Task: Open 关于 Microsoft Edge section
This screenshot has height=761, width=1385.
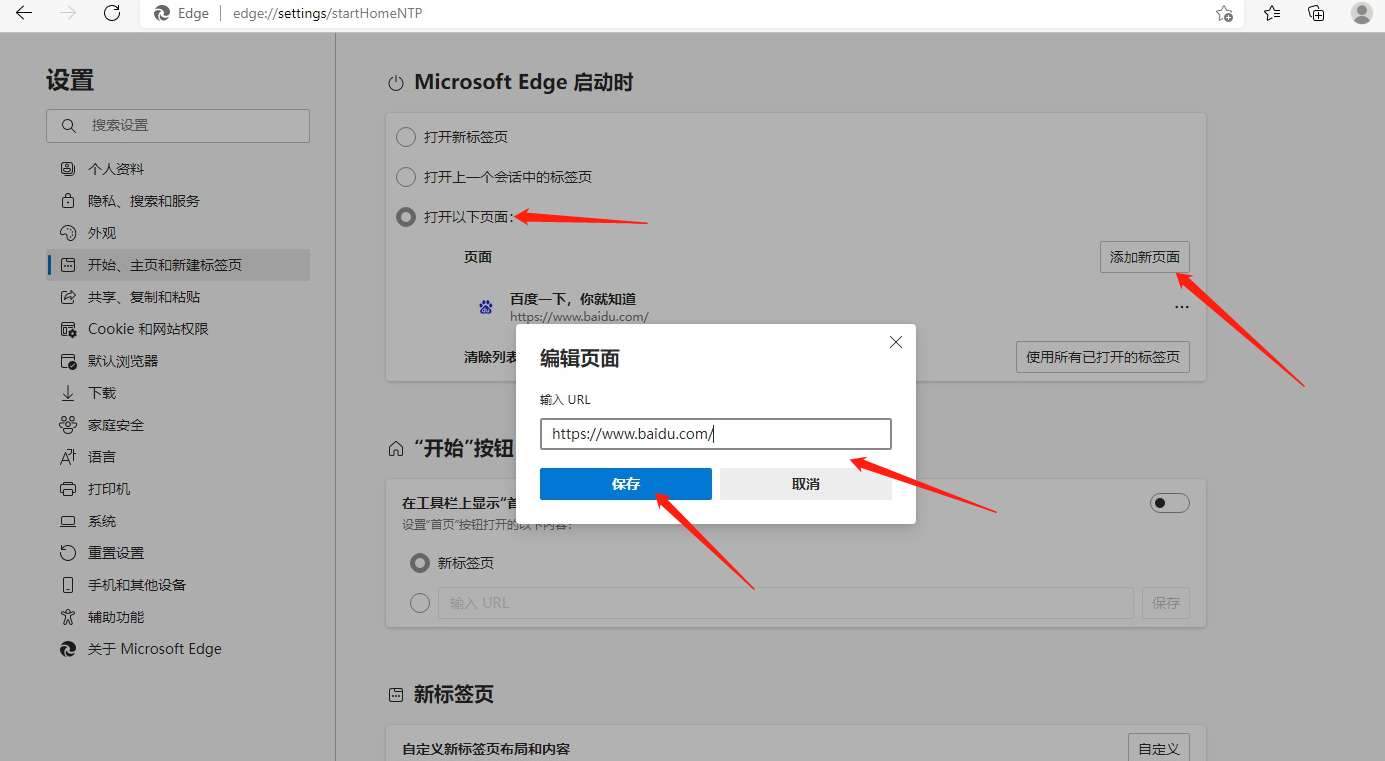Action: [x=178, y=649]
